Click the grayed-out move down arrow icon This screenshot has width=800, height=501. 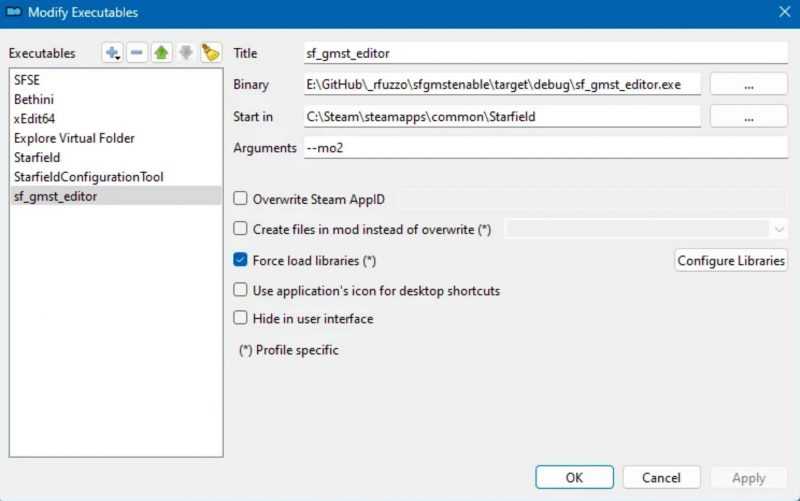pos(186,53)
